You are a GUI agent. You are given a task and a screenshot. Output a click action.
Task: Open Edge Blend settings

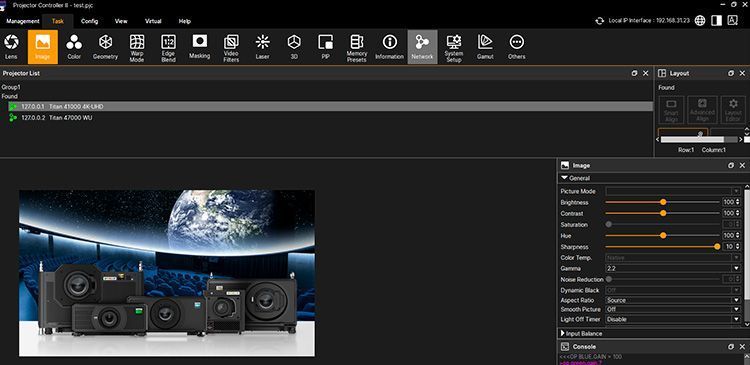(x=168, y=47)
